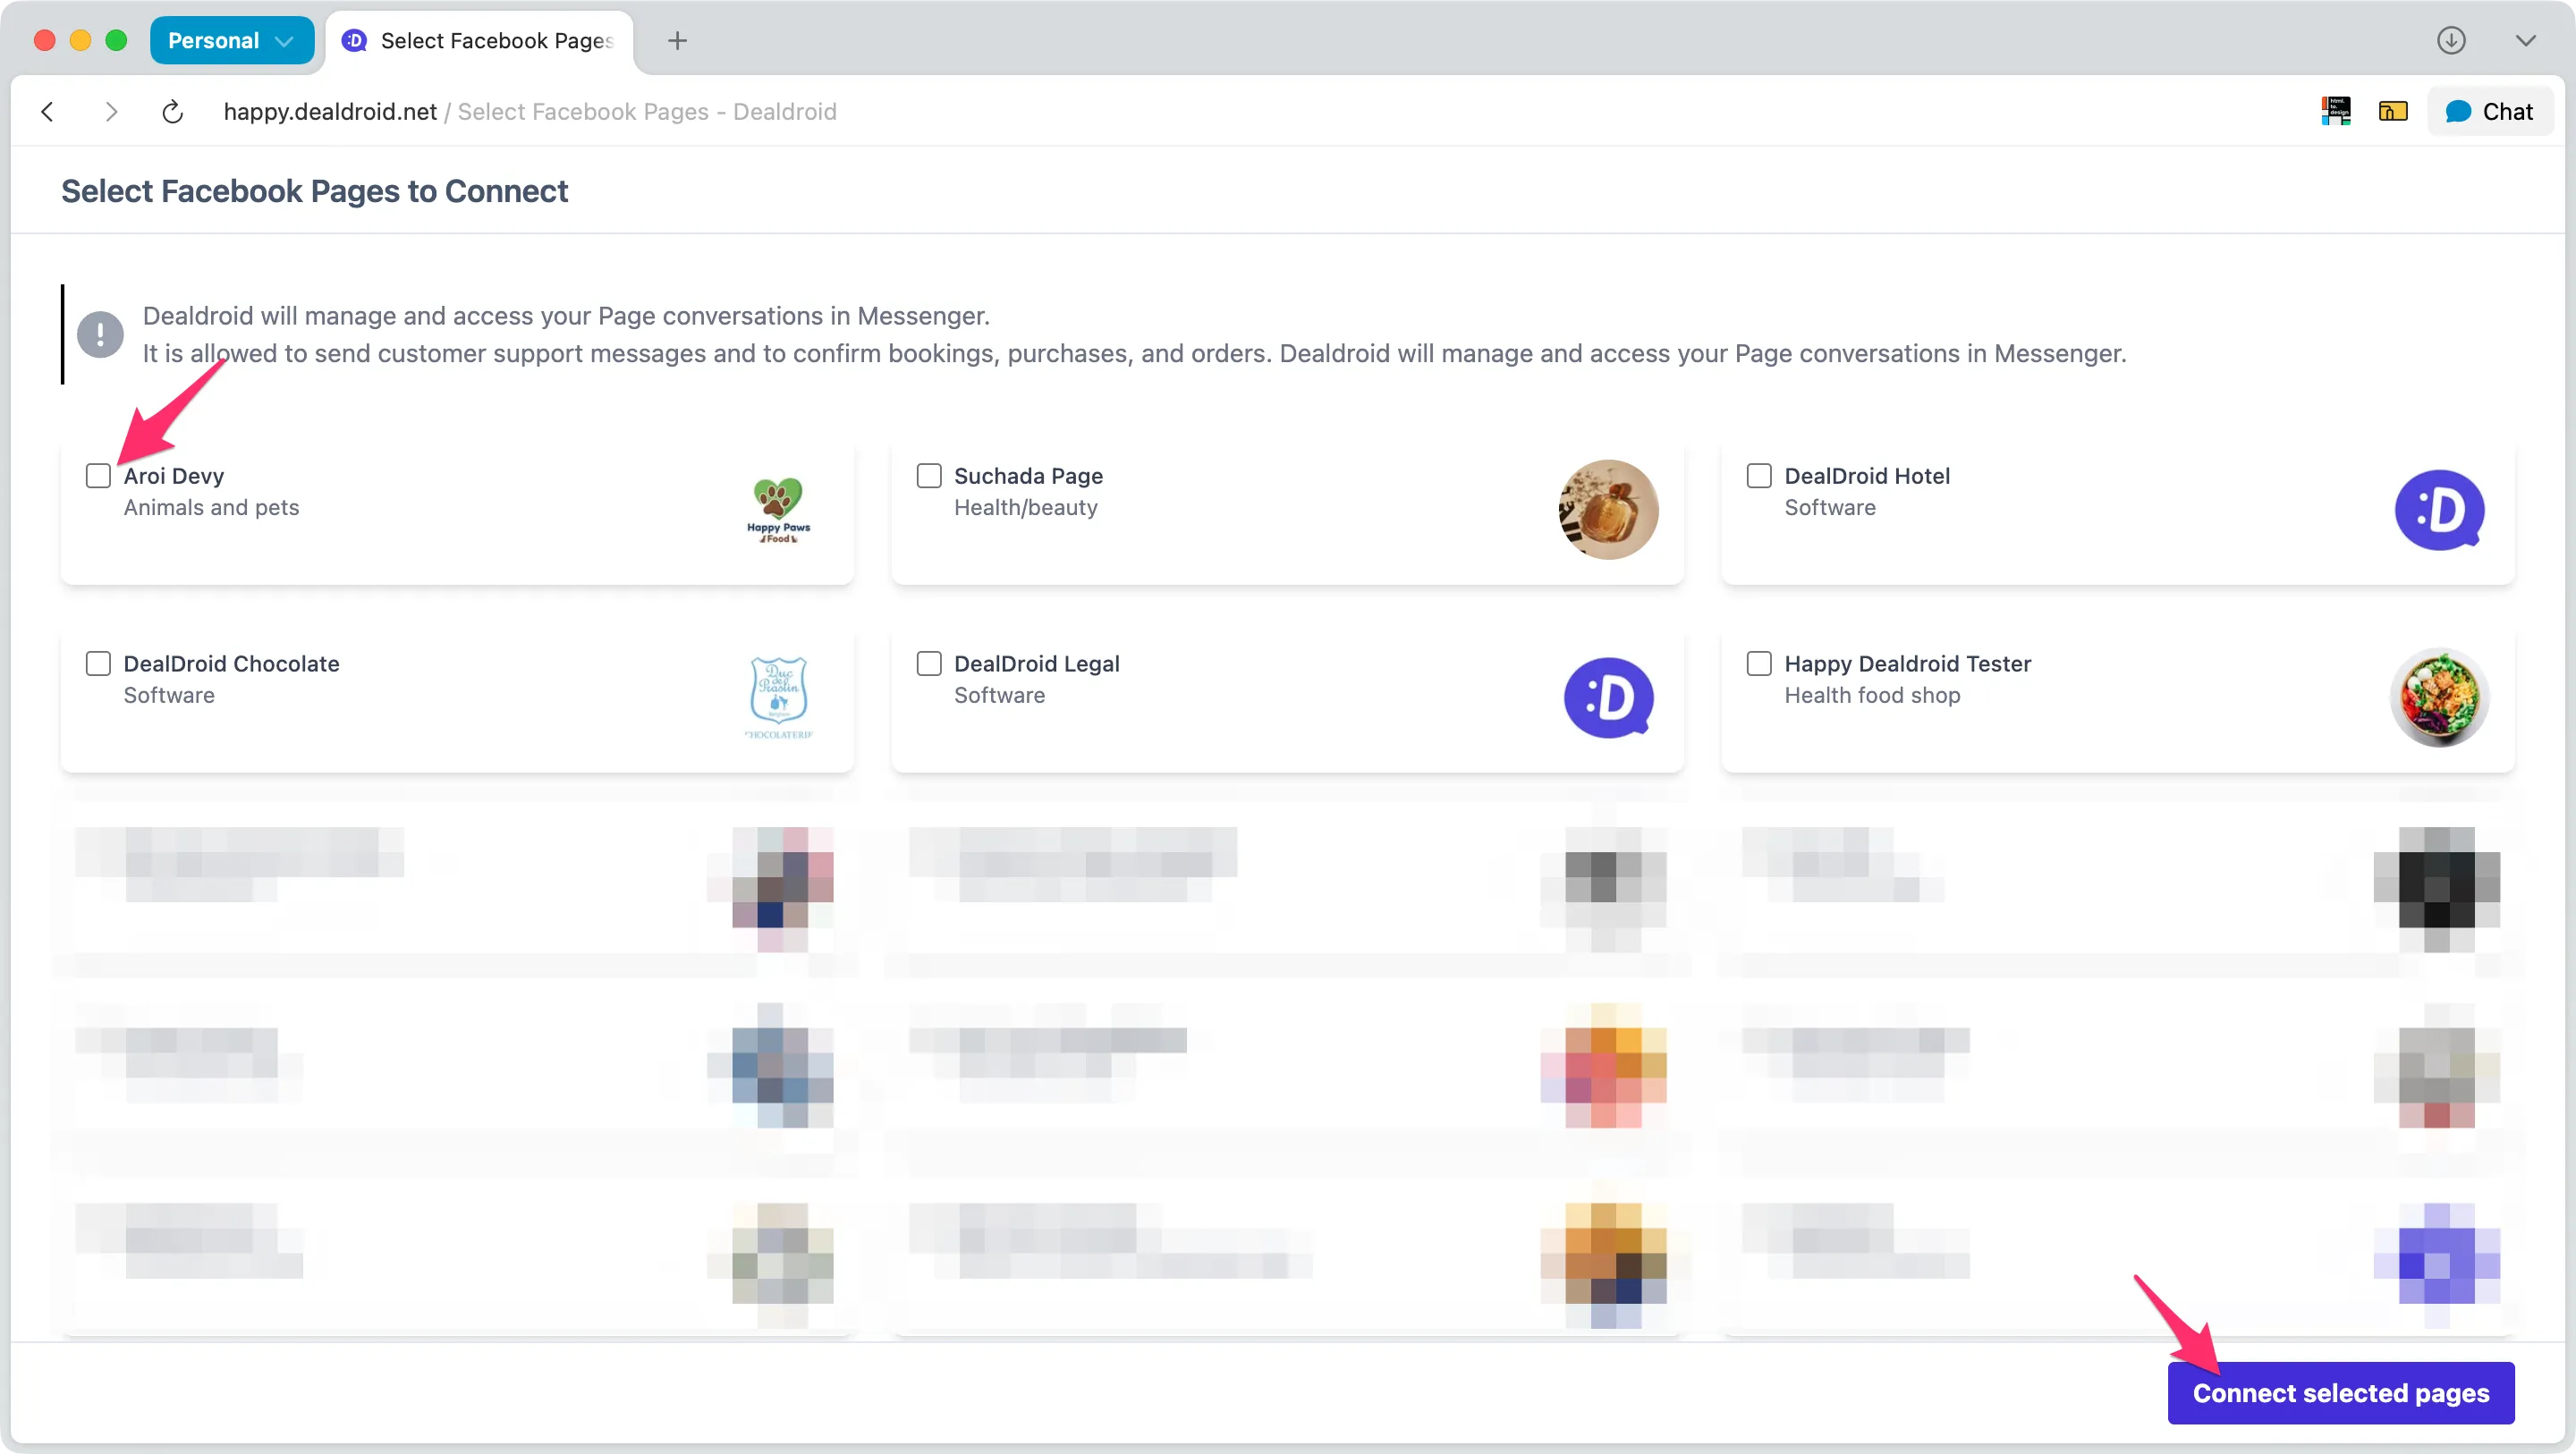Check the Aroi Devy page checkbox
Viewport: 2576px width, 1454px height.
pos(98,476)
